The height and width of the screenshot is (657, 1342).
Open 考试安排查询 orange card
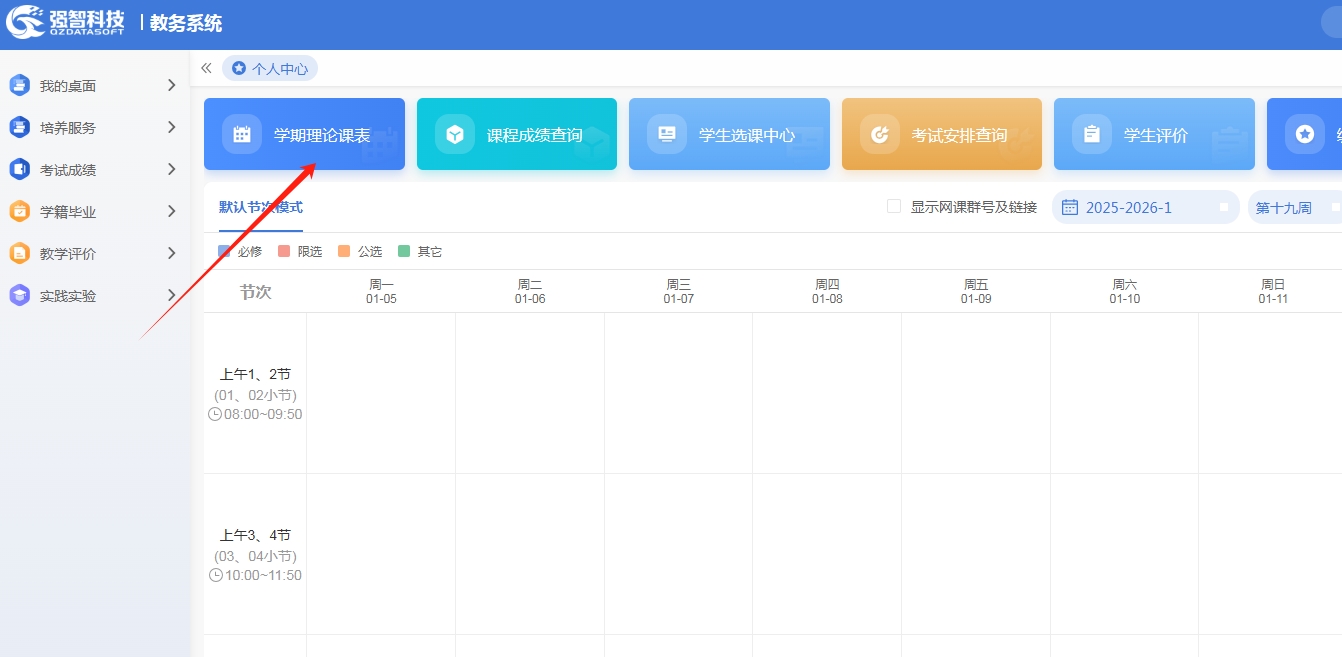[x=941, y=134]
